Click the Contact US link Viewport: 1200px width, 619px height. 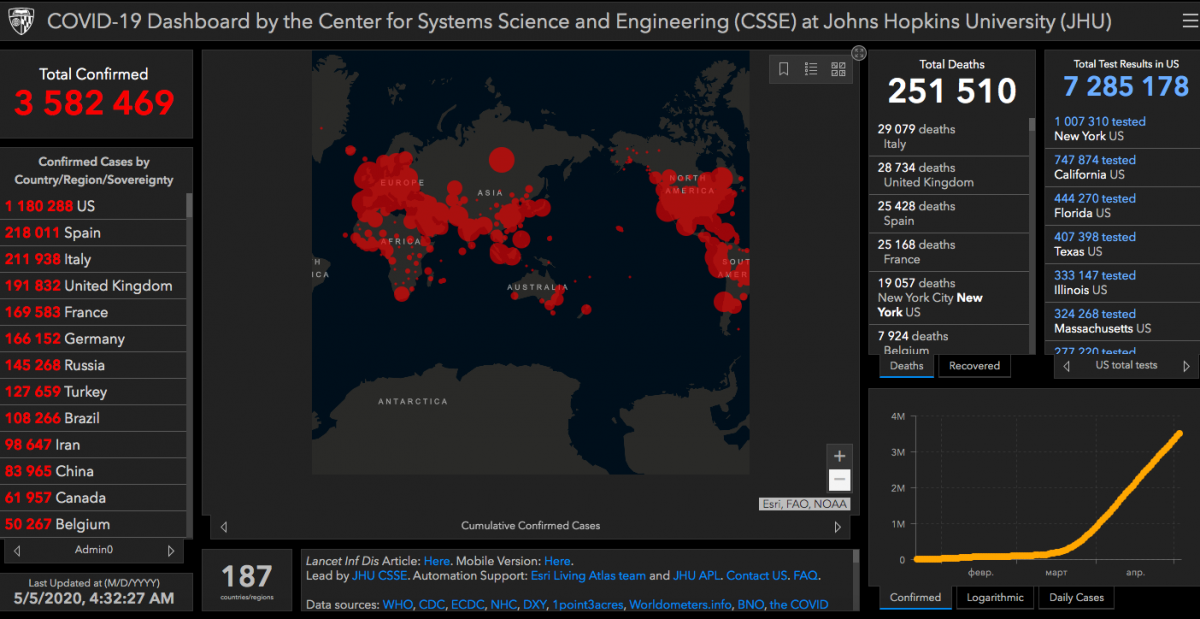click(x=756, y=576)
